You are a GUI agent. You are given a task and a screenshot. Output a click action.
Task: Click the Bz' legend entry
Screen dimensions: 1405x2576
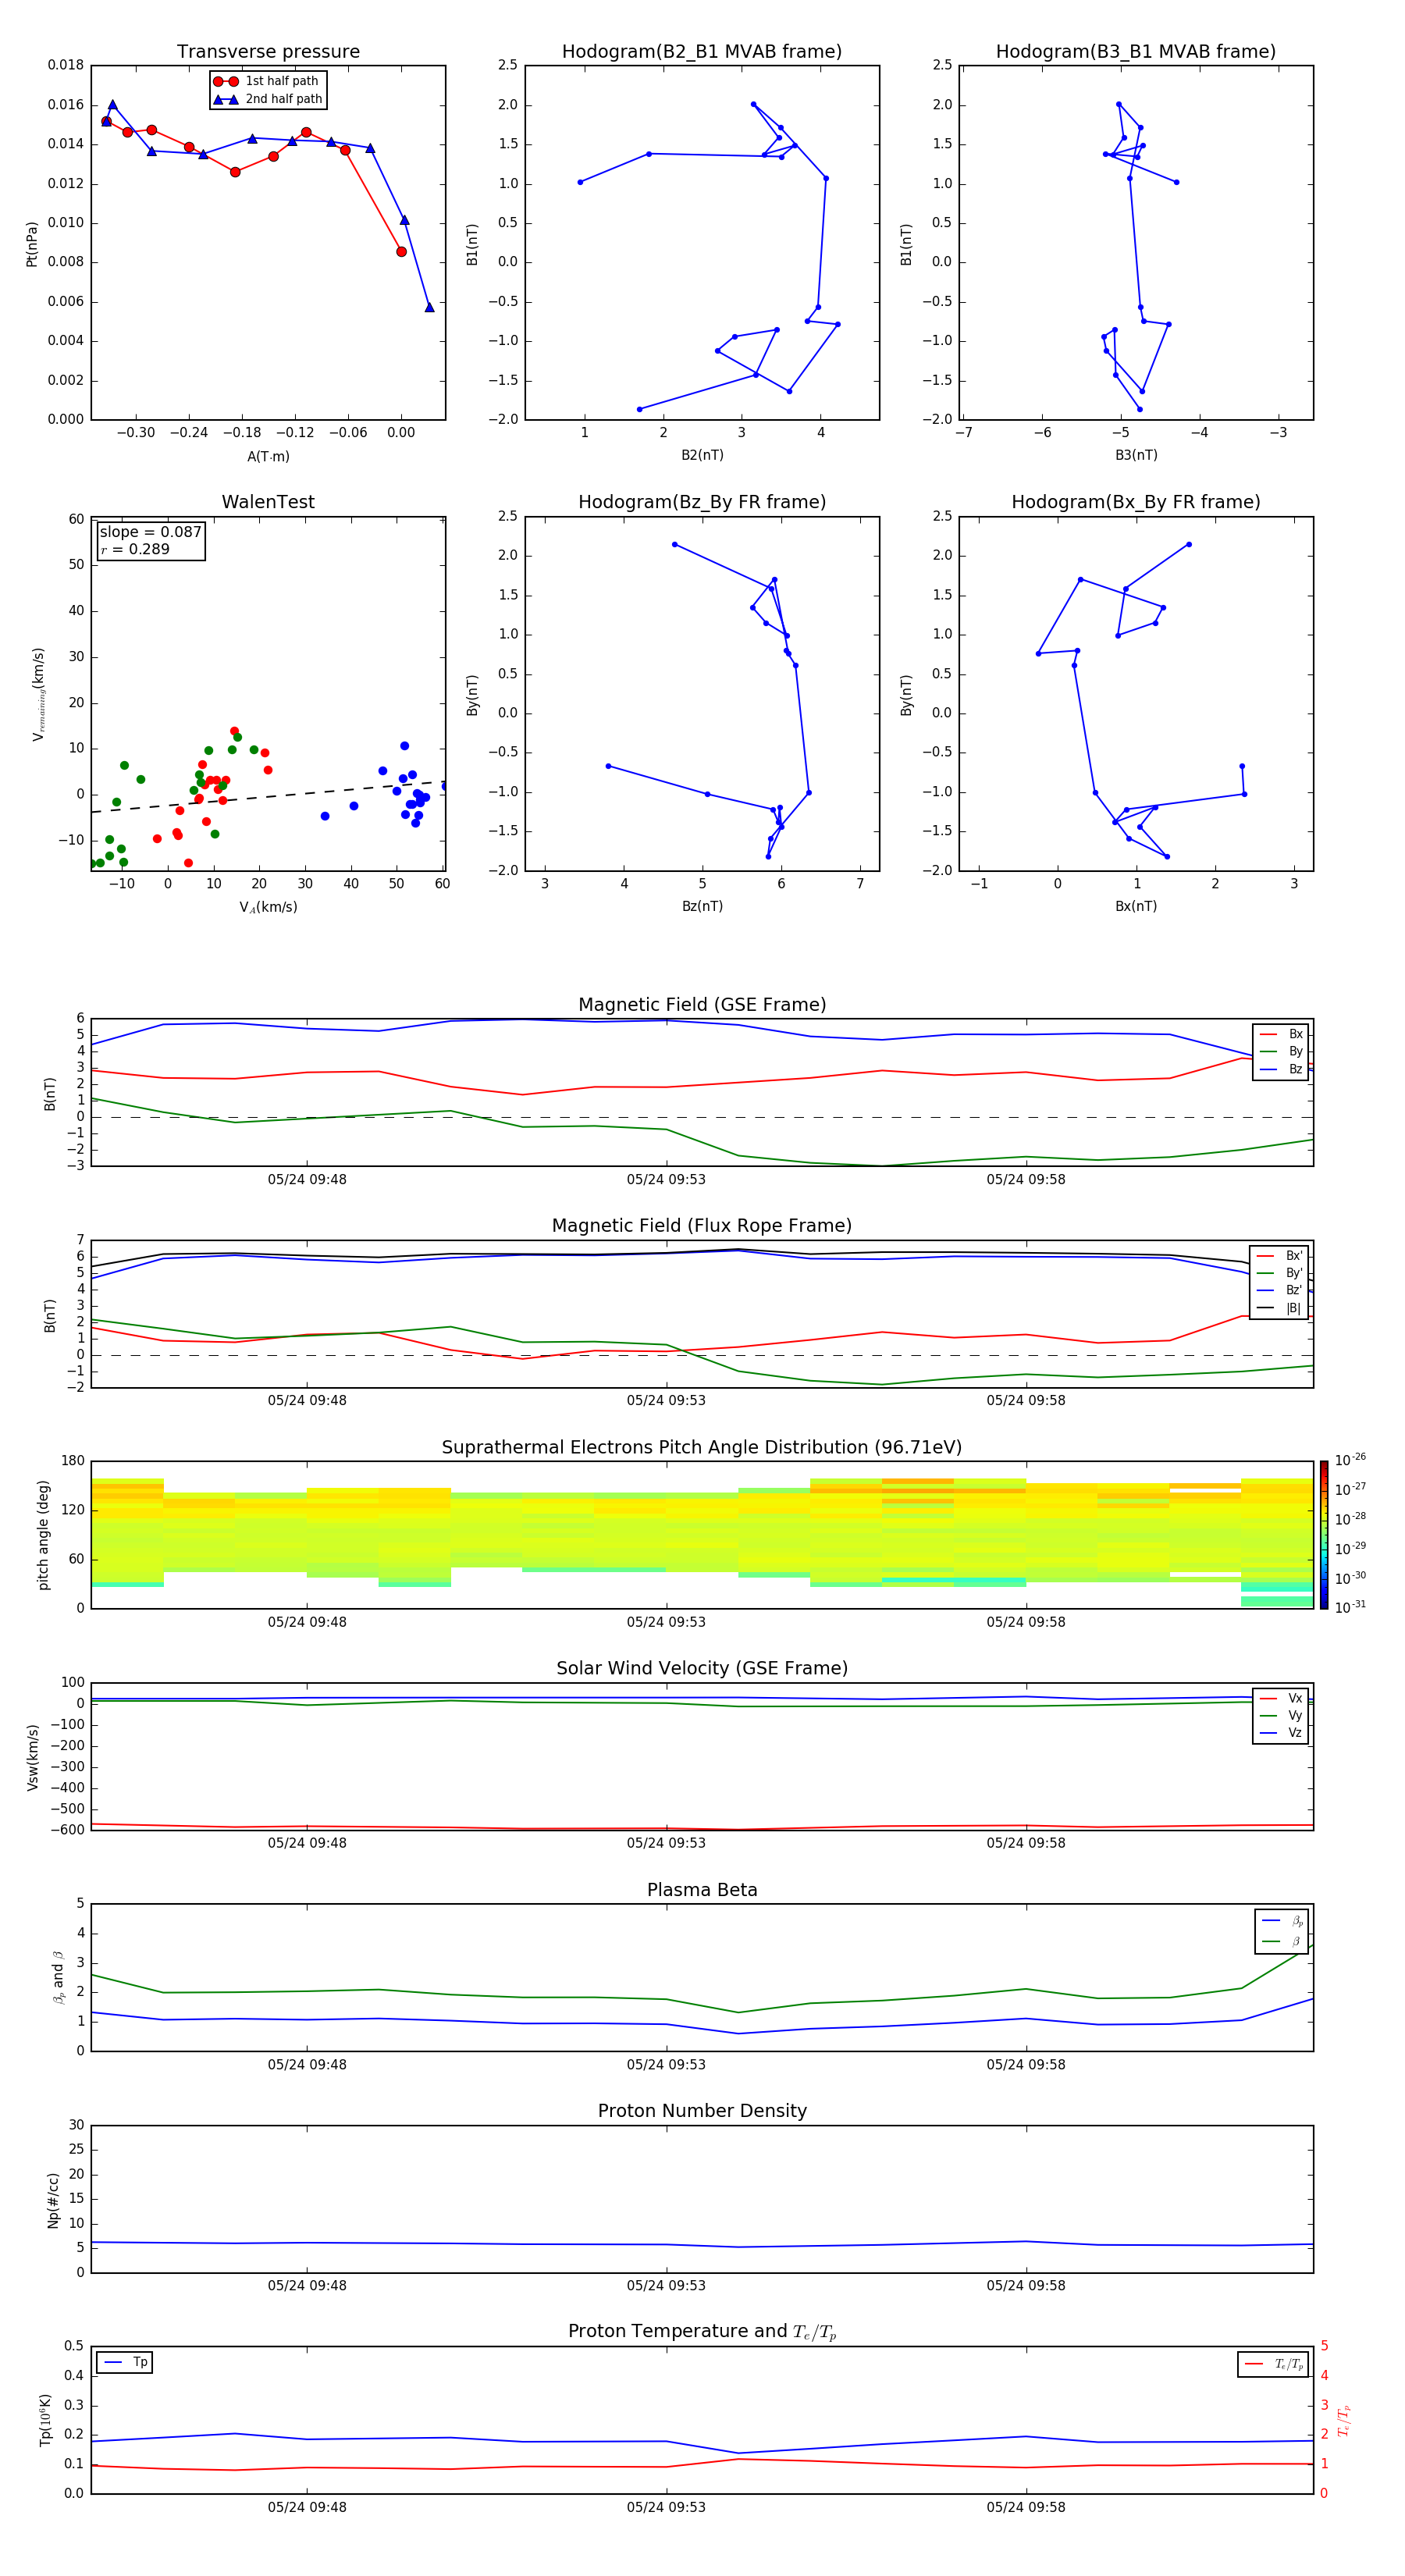click(x=1279, y=1290)
